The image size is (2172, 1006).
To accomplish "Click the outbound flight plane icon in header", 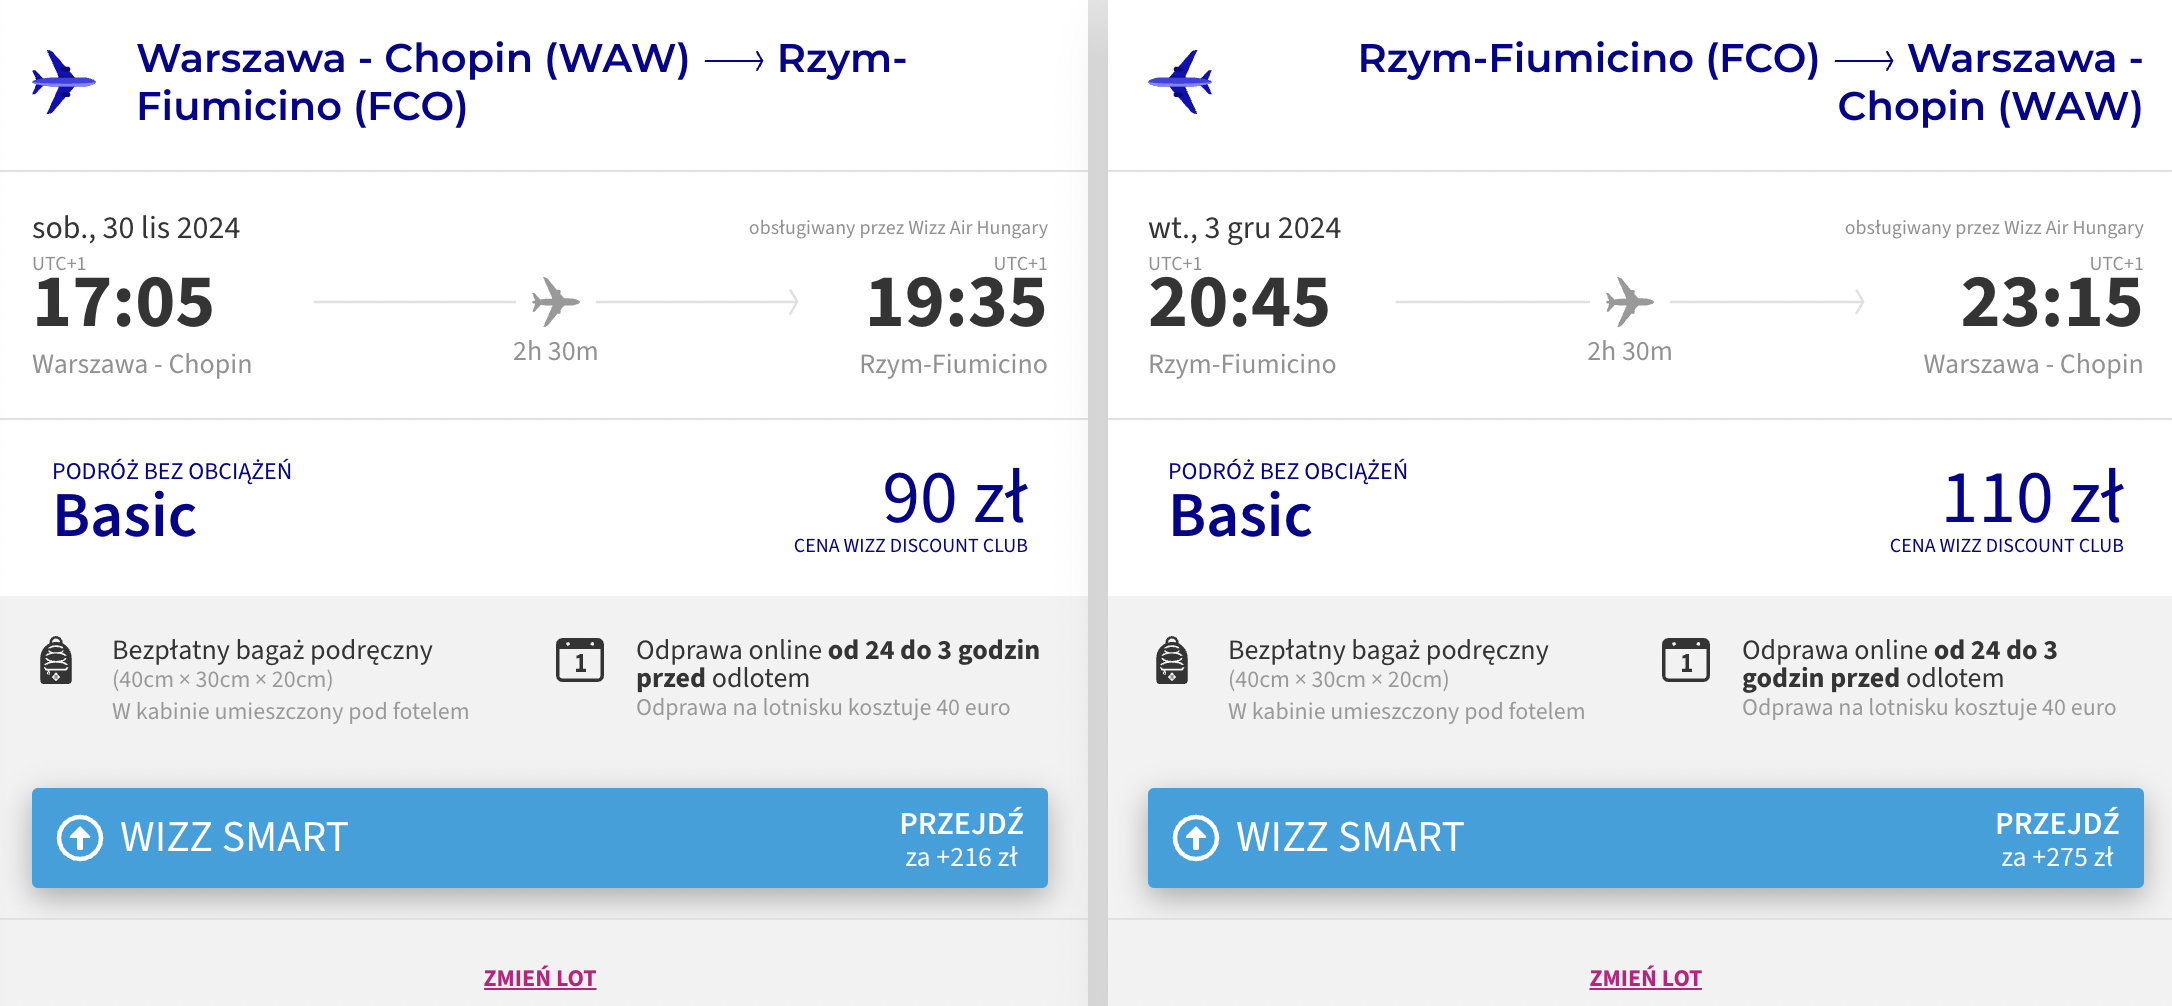I will (x=64, y=82).
